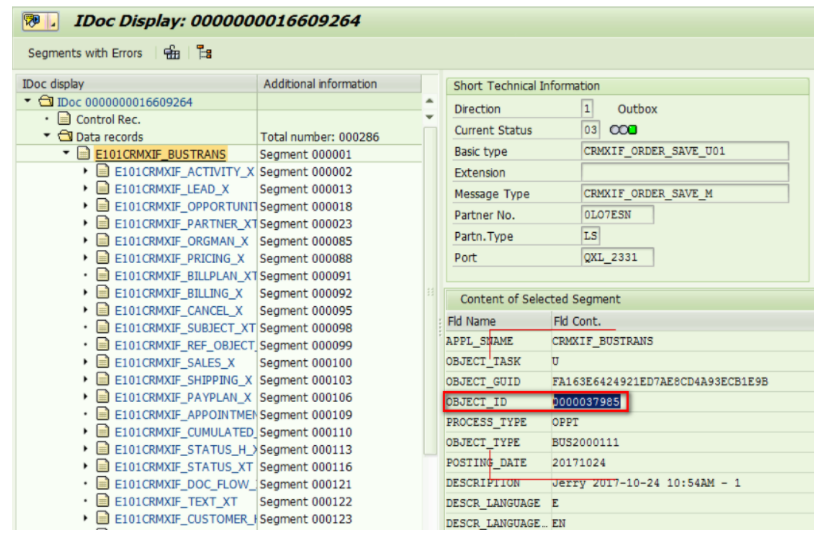The width and height of the screenshot is (822, 553).
Task: Collapse the IDoc 0000000016609264 root node
Action: (27, 101)
